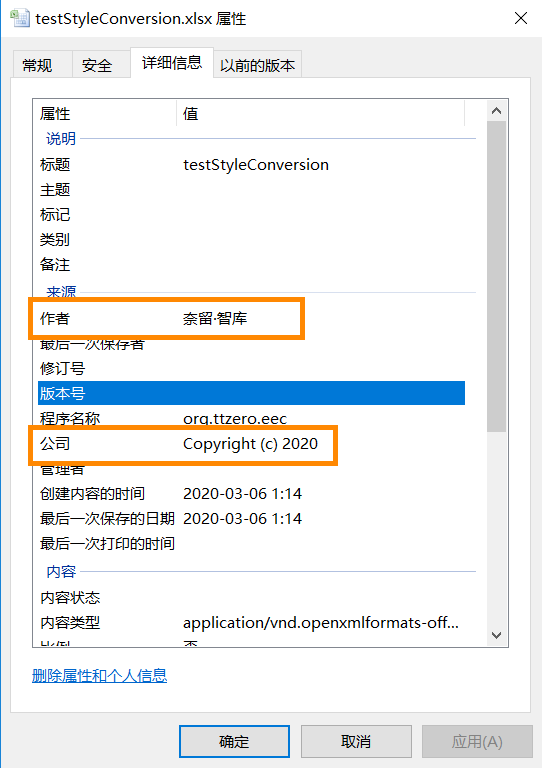Screen dimensions: 542x768
Task: Select the highlighted 版本号 row
Action: tap(251, 393)
